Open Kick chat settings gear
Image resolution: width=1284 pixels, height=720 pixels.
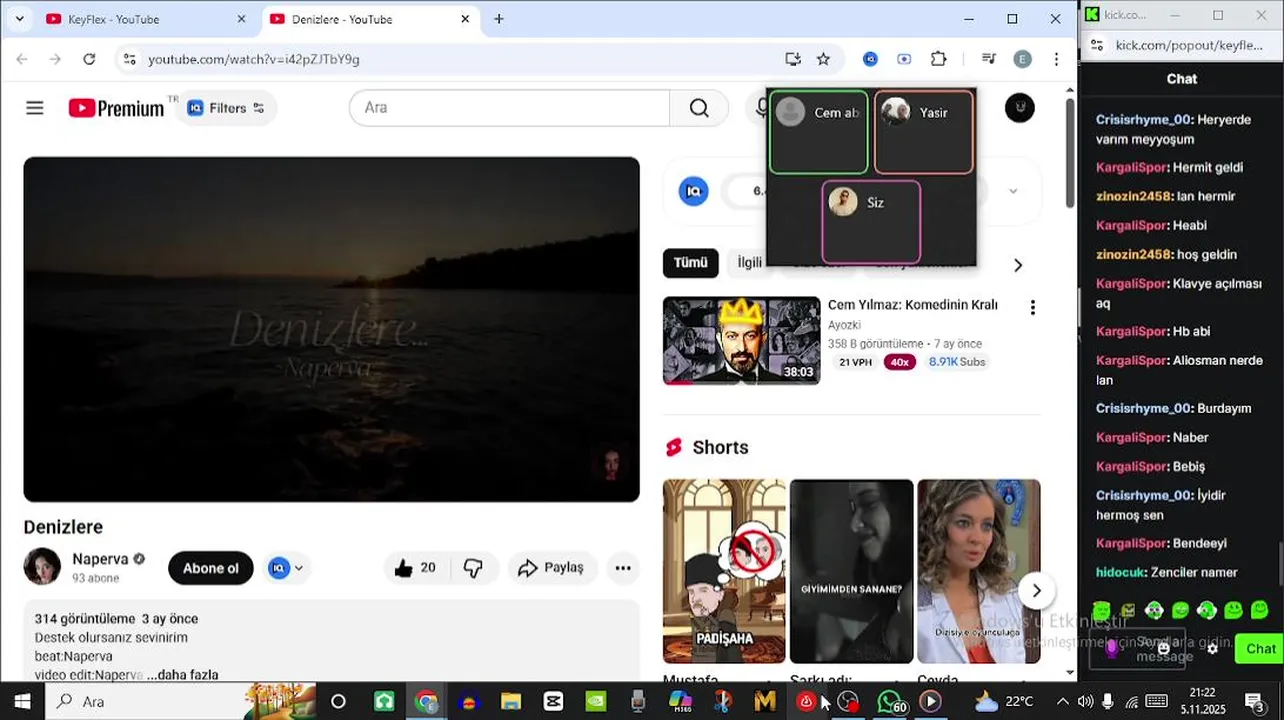coord(1212,648)
